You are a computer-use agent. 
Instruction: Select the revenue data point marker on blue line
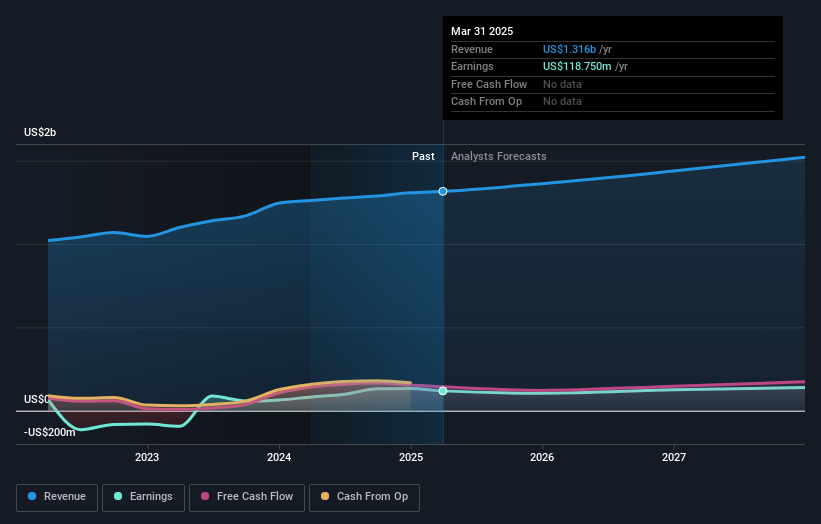443,192
